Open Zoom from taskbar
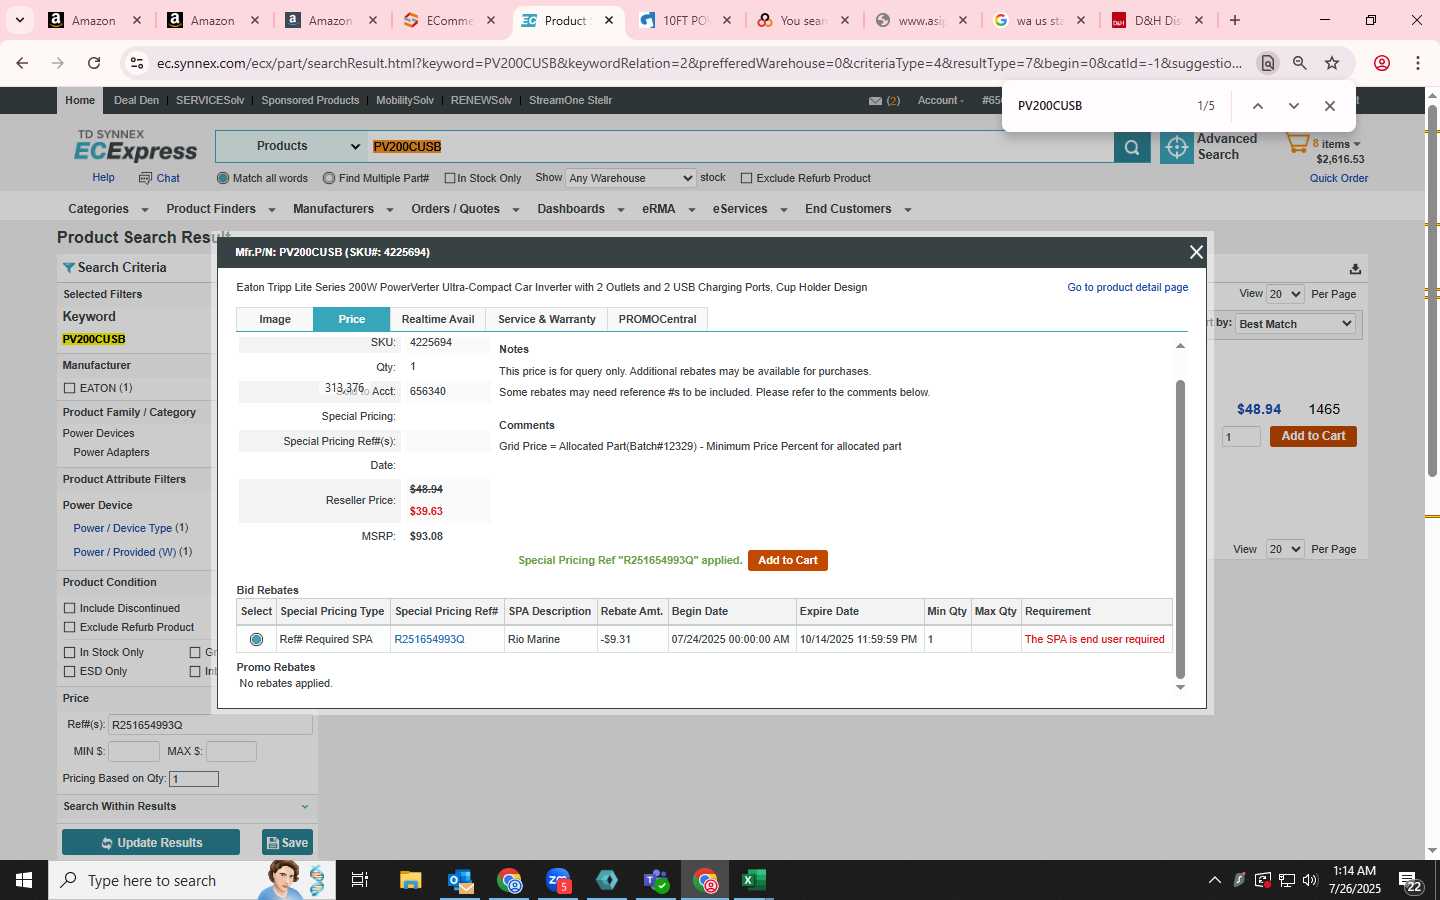Viewport: 1440px width, 900px height. (x=558, y=880)
